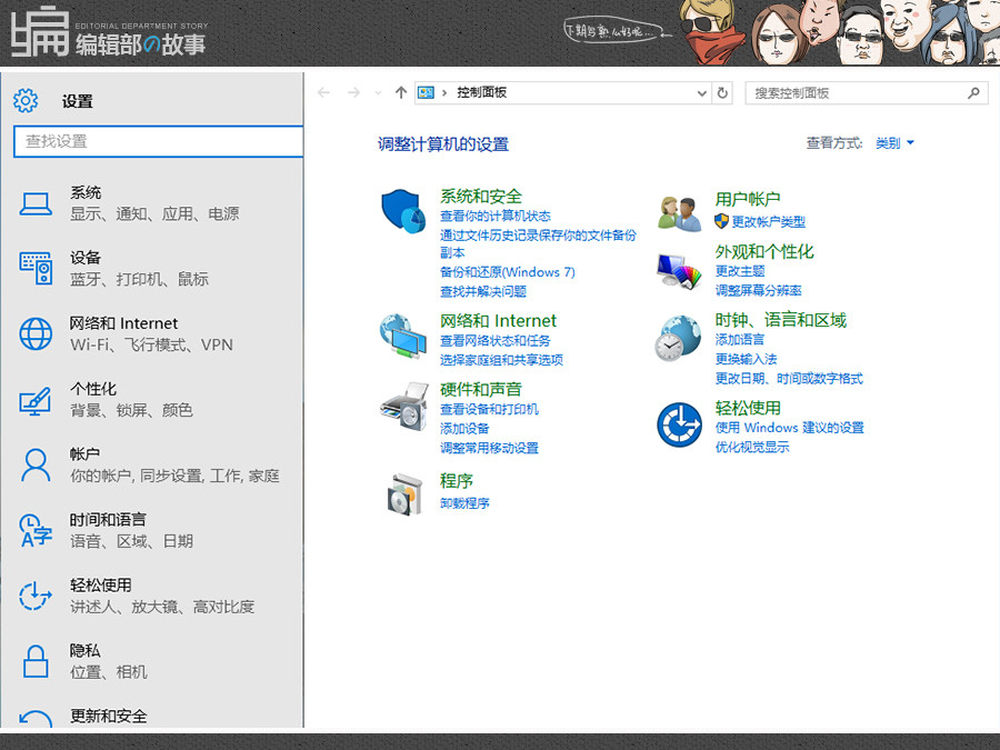Click 更改主题 link
This screenshot has height=750, width=1000.
(x=740, y=271)
